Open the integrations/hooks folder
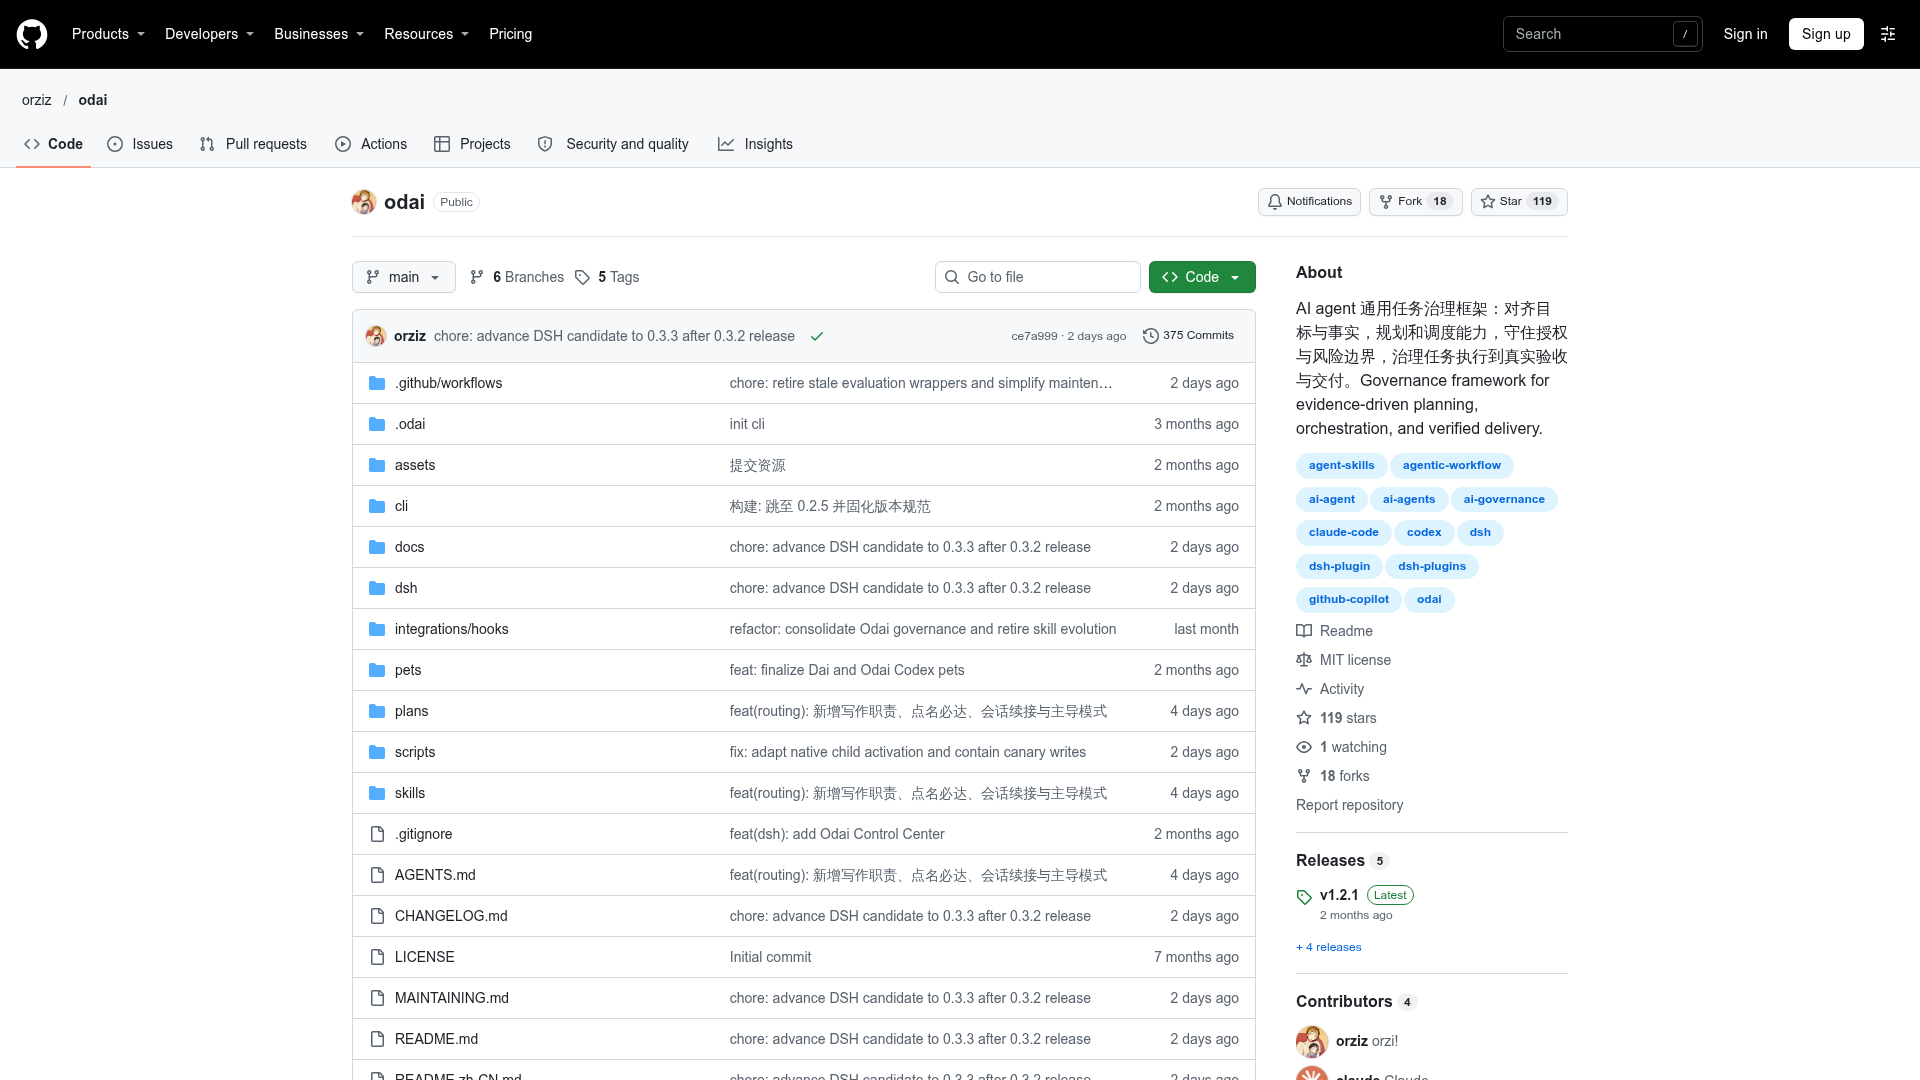1920x1080 pixels. [x=451, y=629]
